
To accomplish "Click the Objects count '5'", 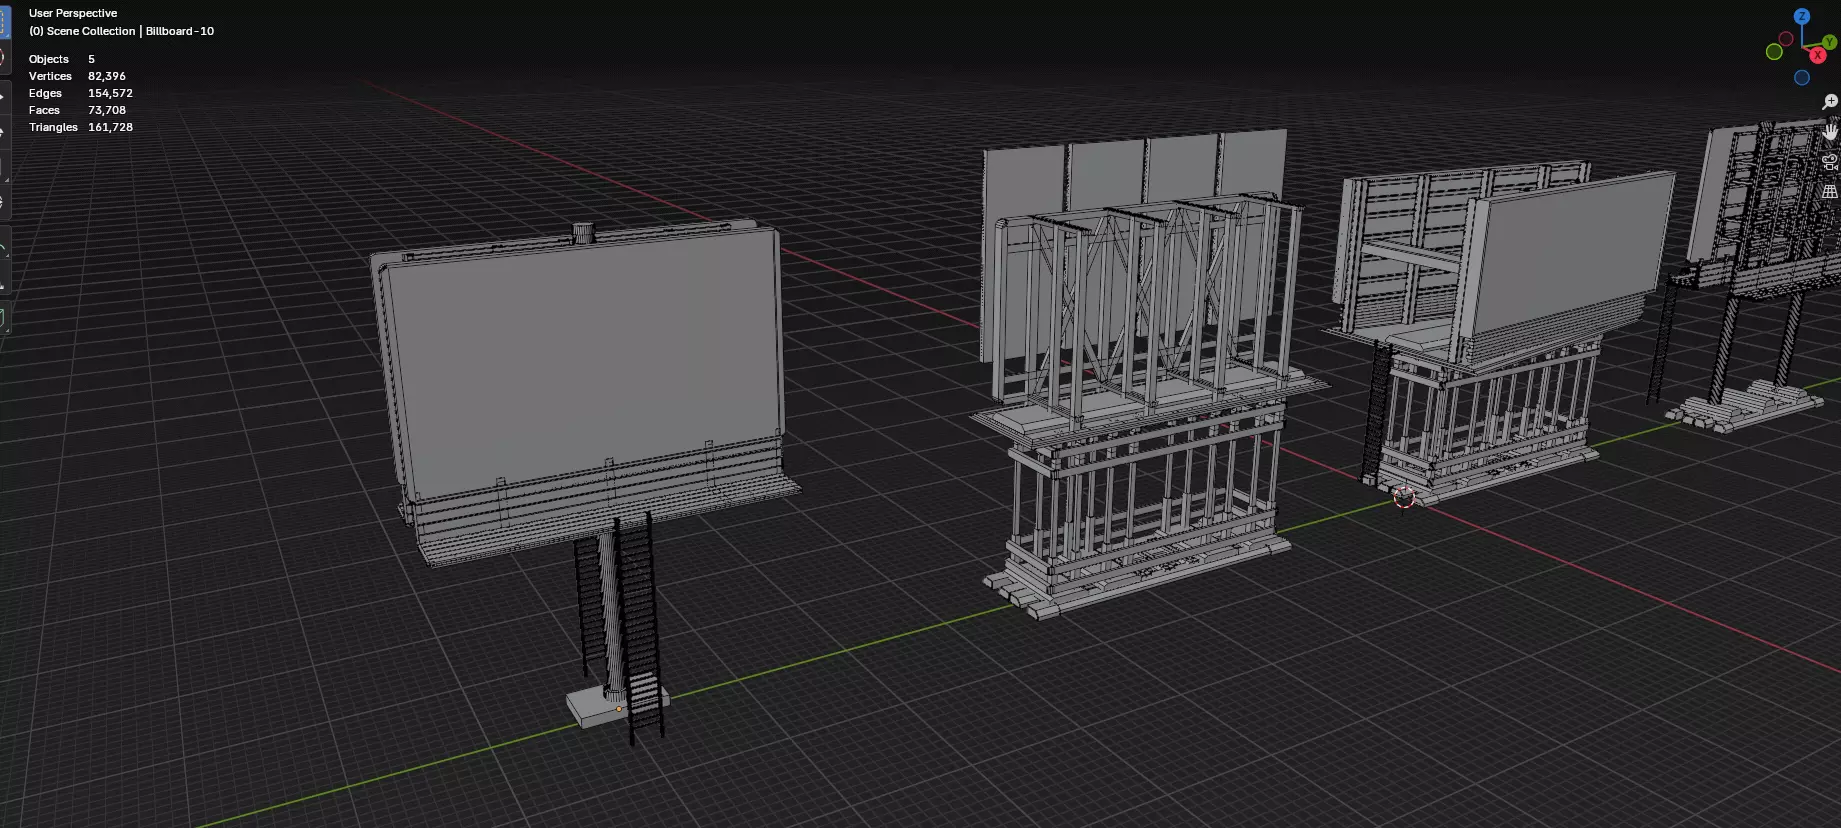I will click(x=91, y=59).
